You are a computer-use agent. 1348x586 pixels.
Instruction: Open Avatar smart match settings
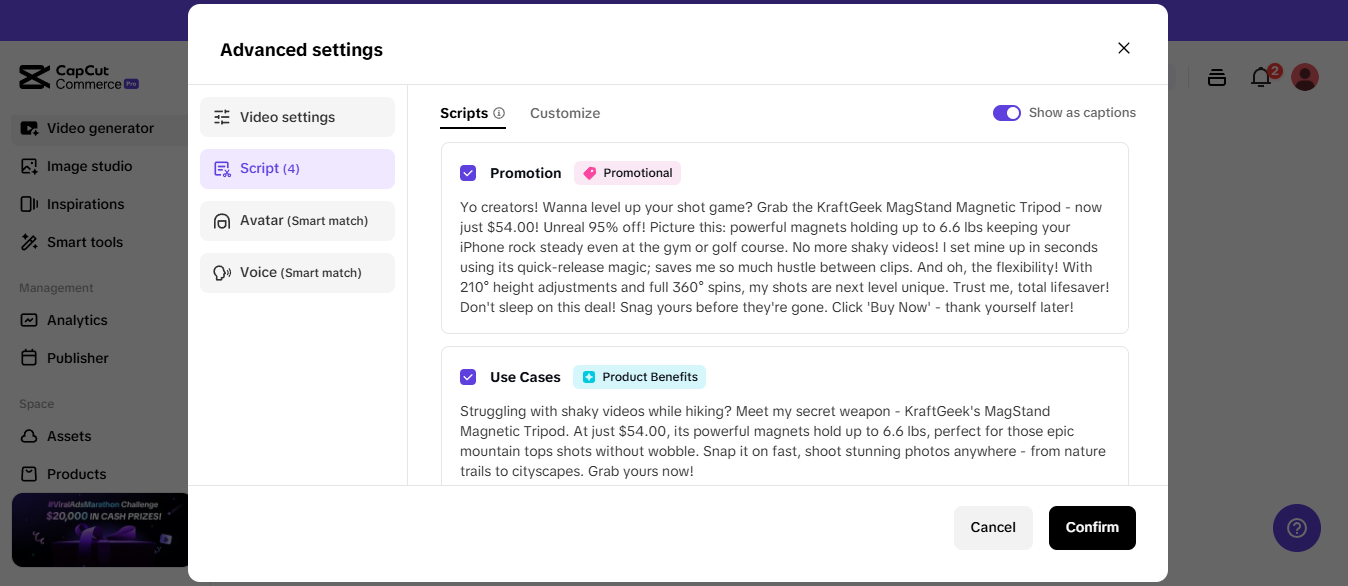[297, 221]
